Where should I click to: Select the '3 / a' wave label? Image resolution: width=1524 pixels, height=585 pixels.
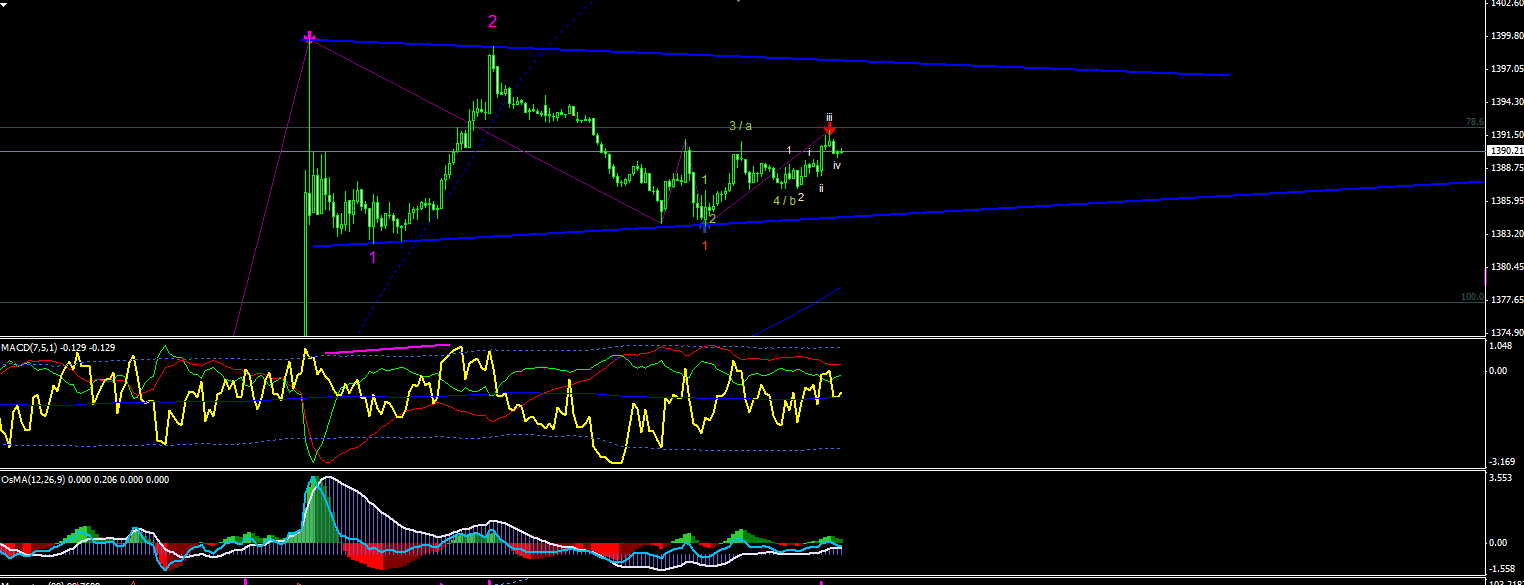tap(740, 125)
